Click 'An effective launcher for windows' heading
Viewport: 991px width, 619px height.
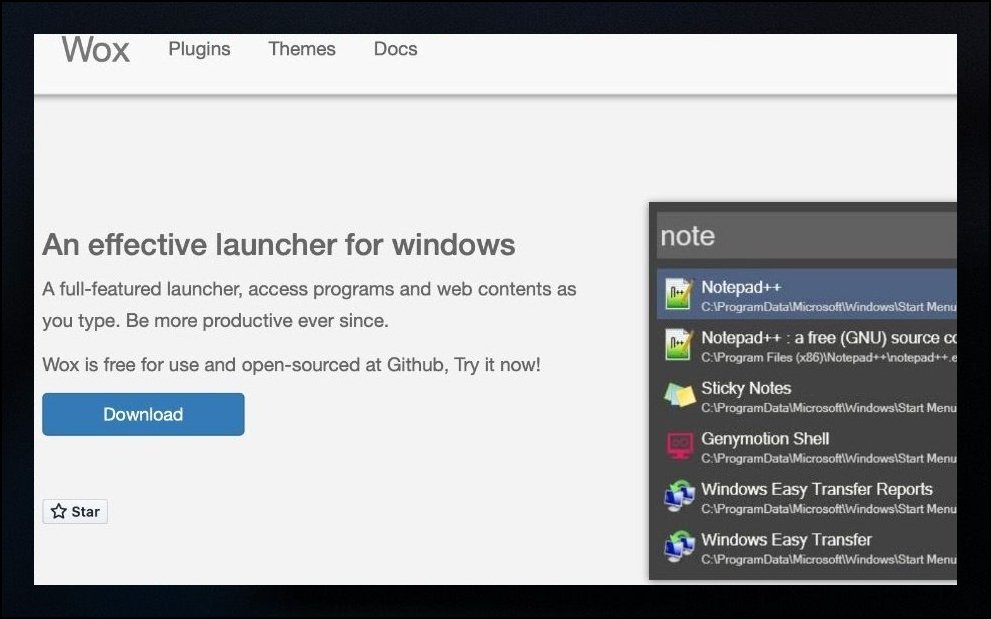(279, 245)
